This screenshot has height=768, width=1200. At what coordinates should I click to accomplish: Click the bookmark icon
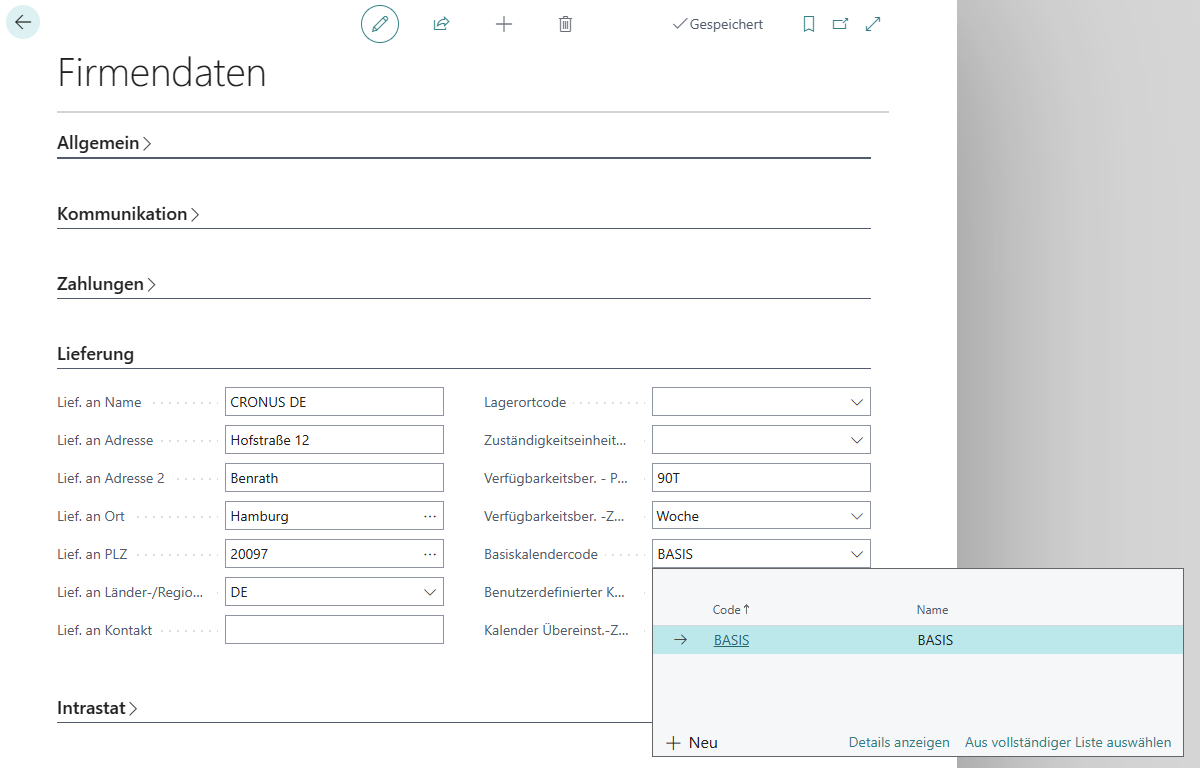(x=809, y=24)
